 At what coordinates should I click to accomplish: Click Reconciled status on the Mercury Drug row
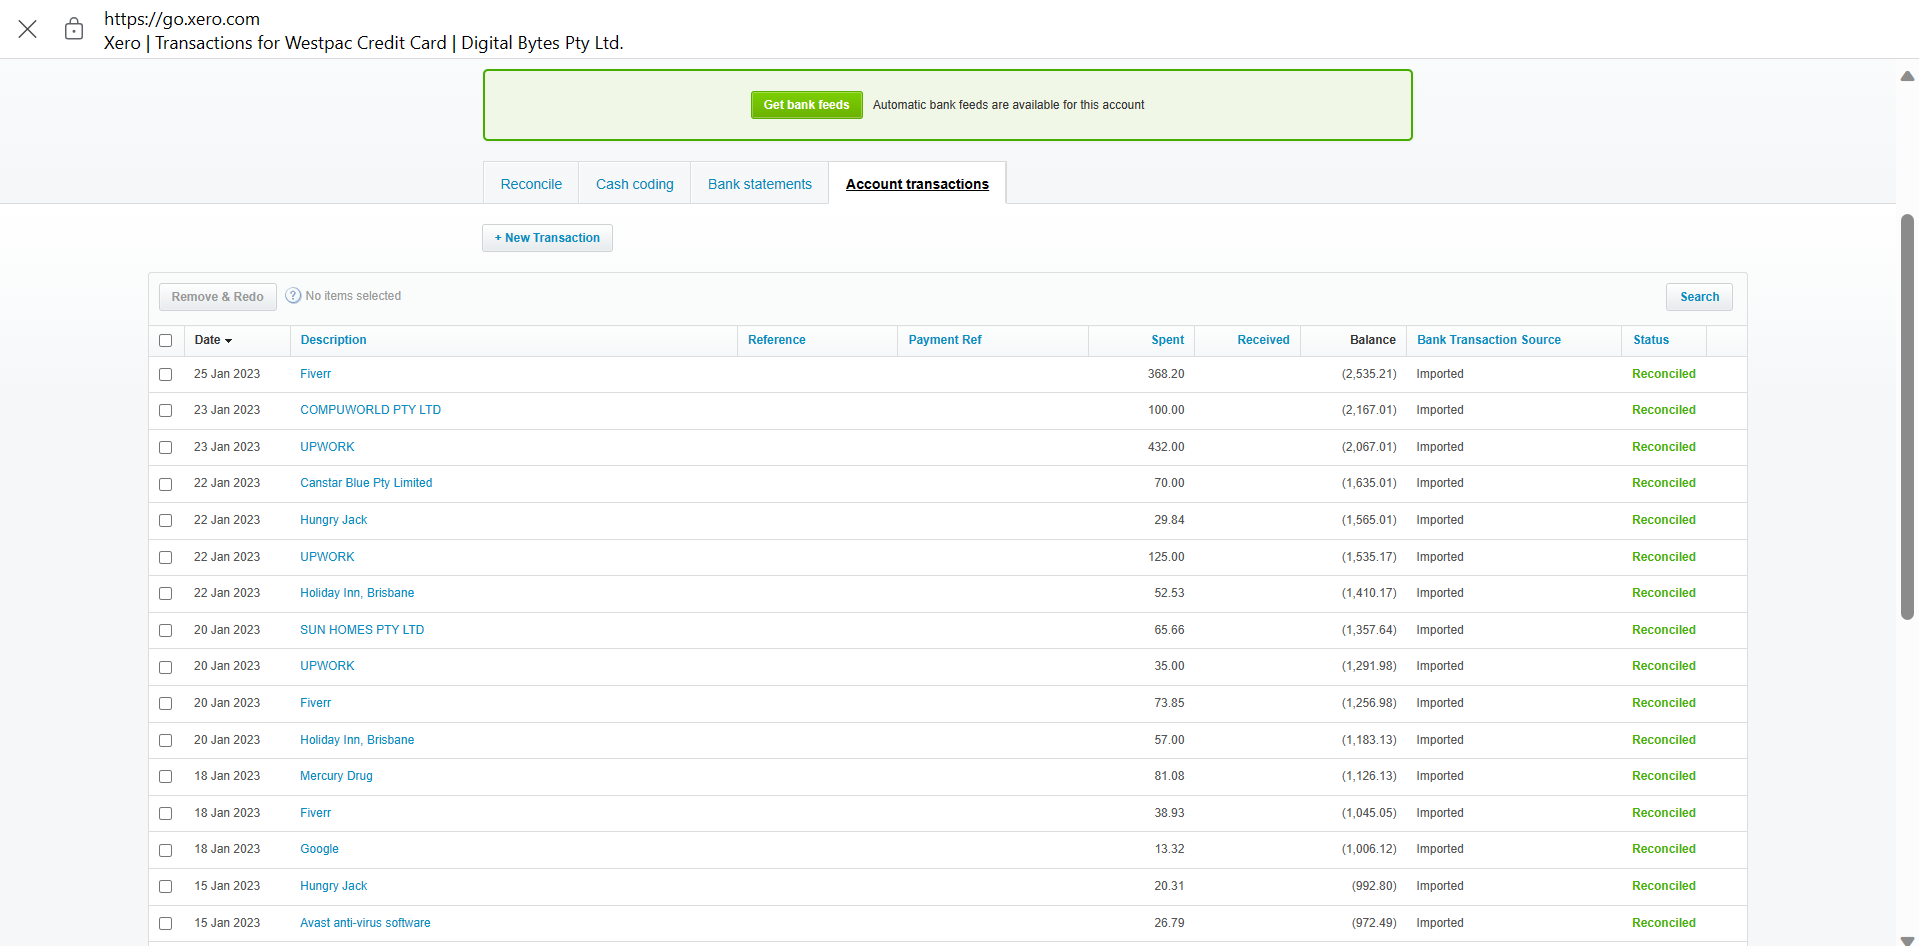point(1663,776)
